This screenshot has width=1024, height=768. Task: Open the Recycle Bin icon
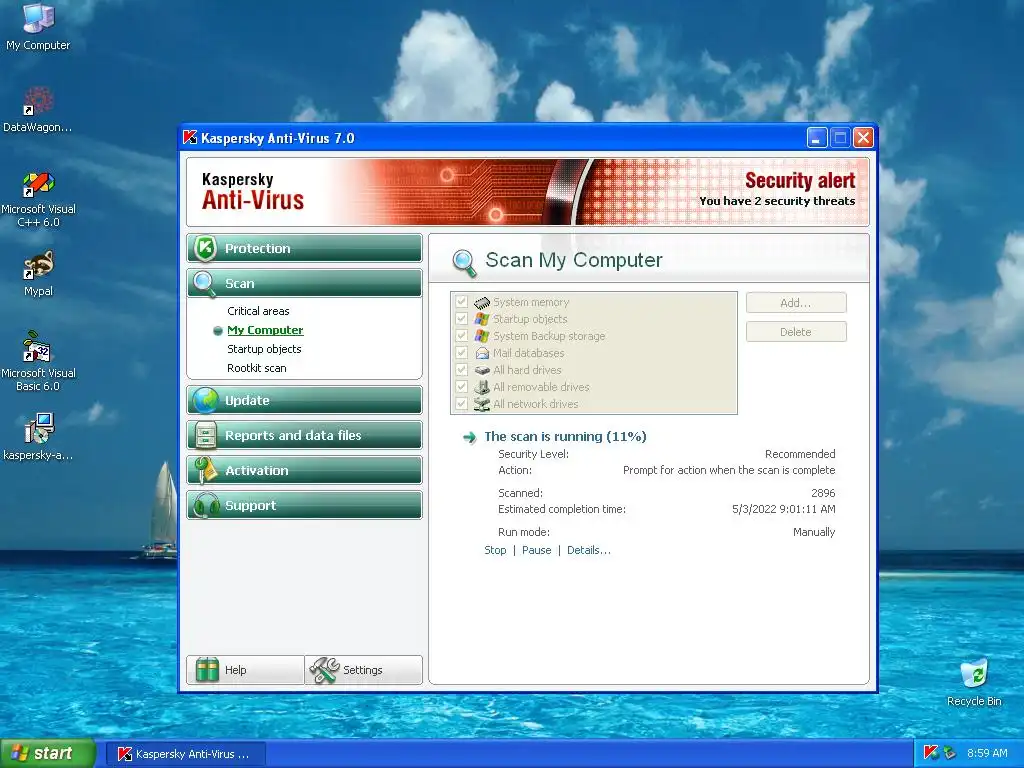point(974,683)
